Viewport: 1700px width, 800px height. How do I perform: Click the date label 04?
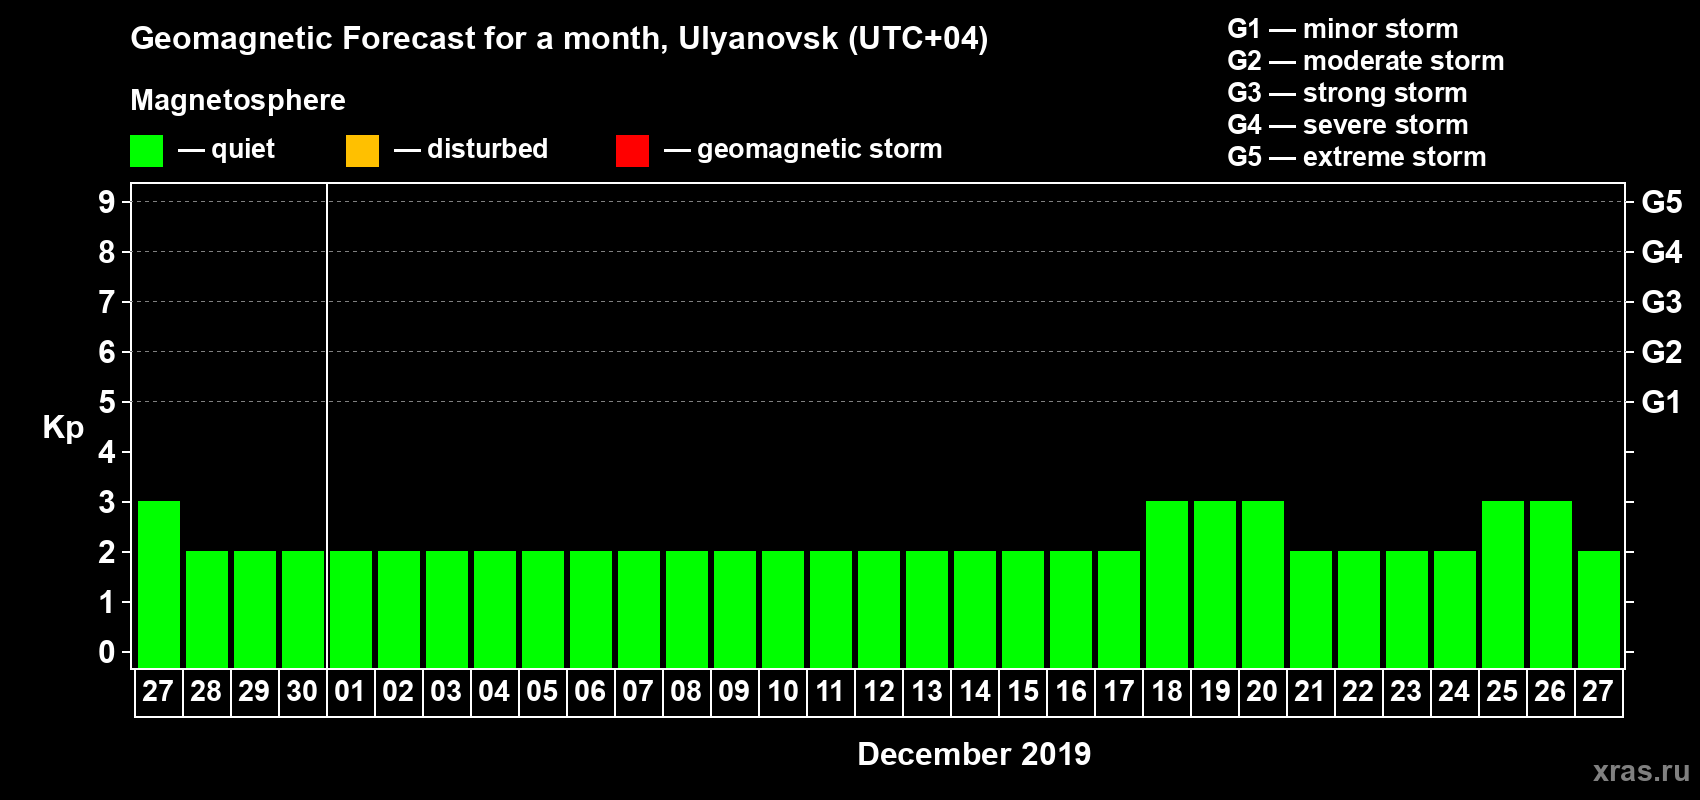click(x=494, y=692)
